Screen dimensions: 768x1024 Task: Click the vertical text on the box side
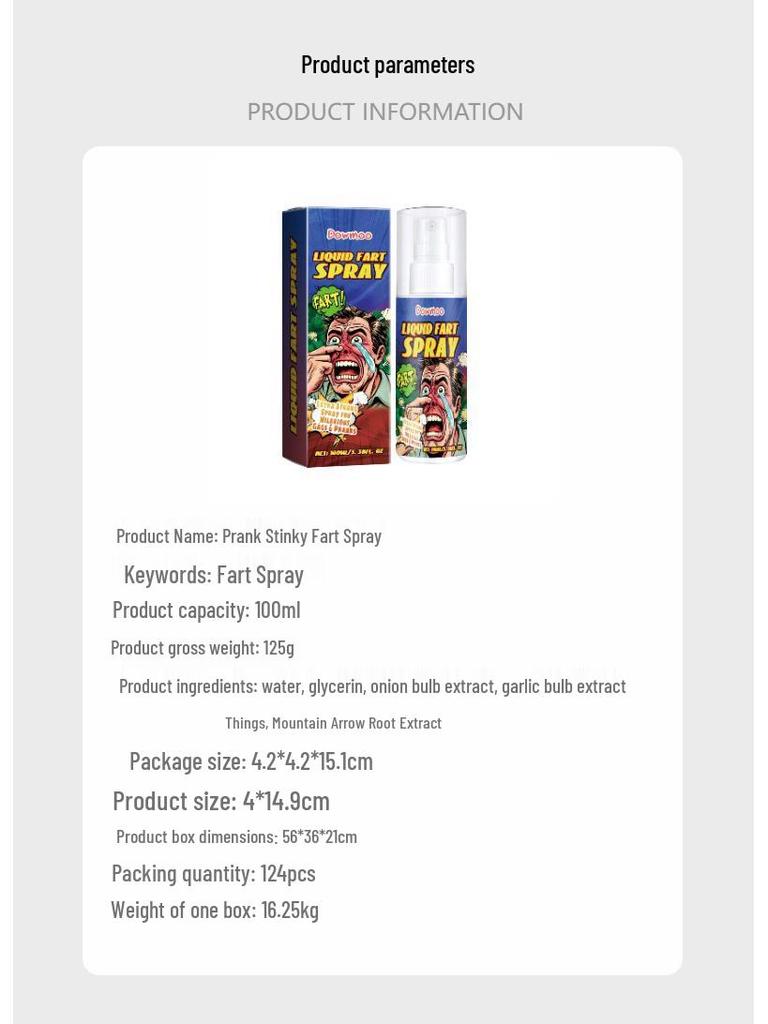[x=294, y=335]
